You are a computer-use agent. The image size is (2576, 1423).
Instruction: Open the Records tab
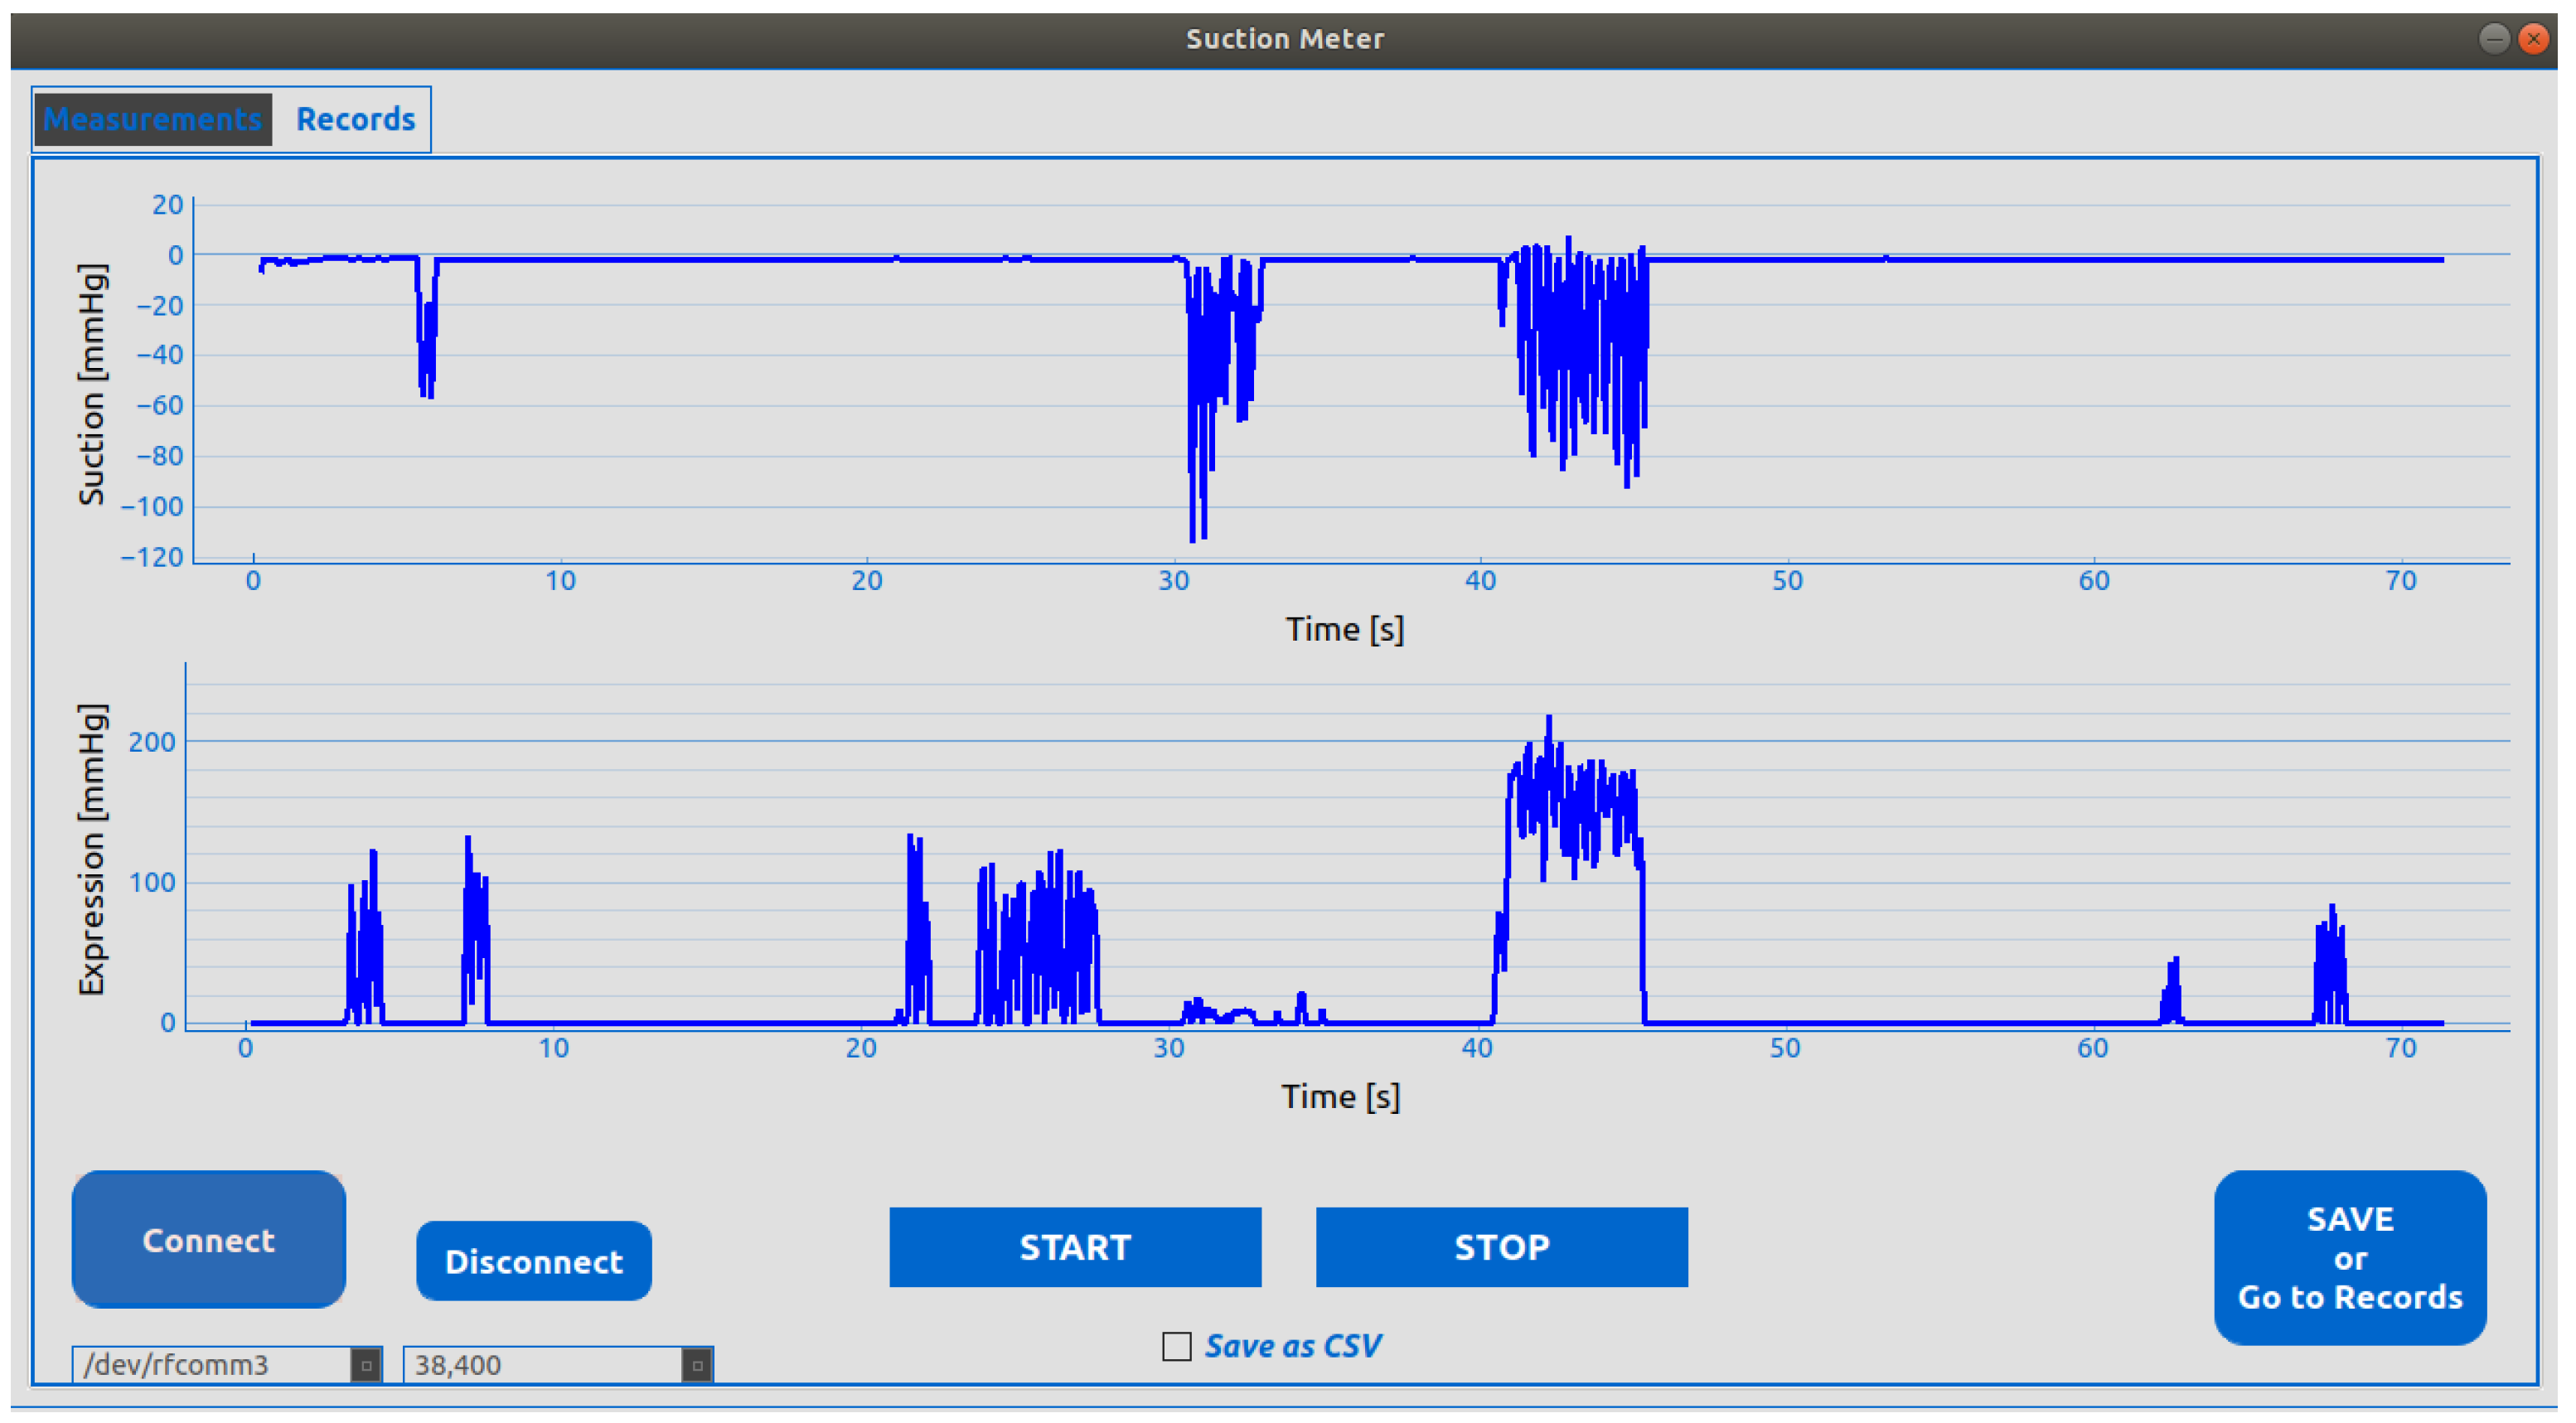[355, 119]
